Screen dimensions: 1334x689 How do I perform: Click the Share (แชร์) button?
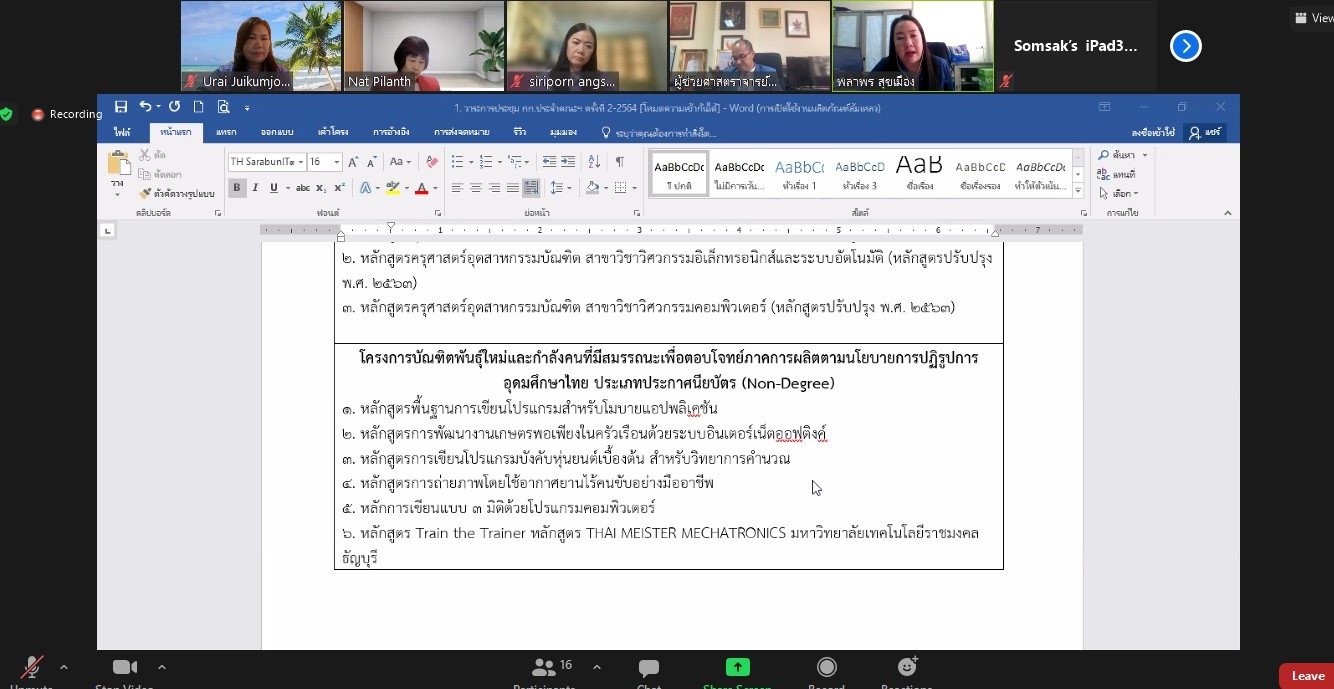(1205, 132)
